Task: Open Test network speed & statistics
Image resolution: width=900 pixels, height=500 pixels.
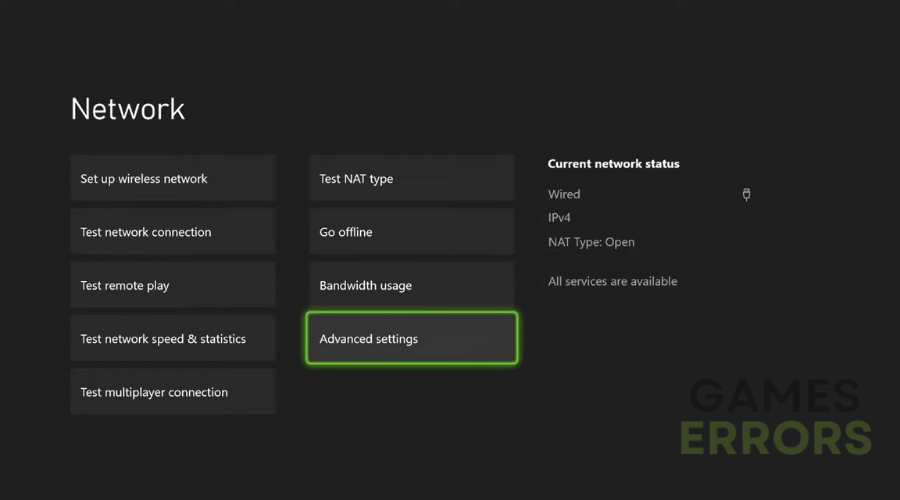Action: point(172,339)
